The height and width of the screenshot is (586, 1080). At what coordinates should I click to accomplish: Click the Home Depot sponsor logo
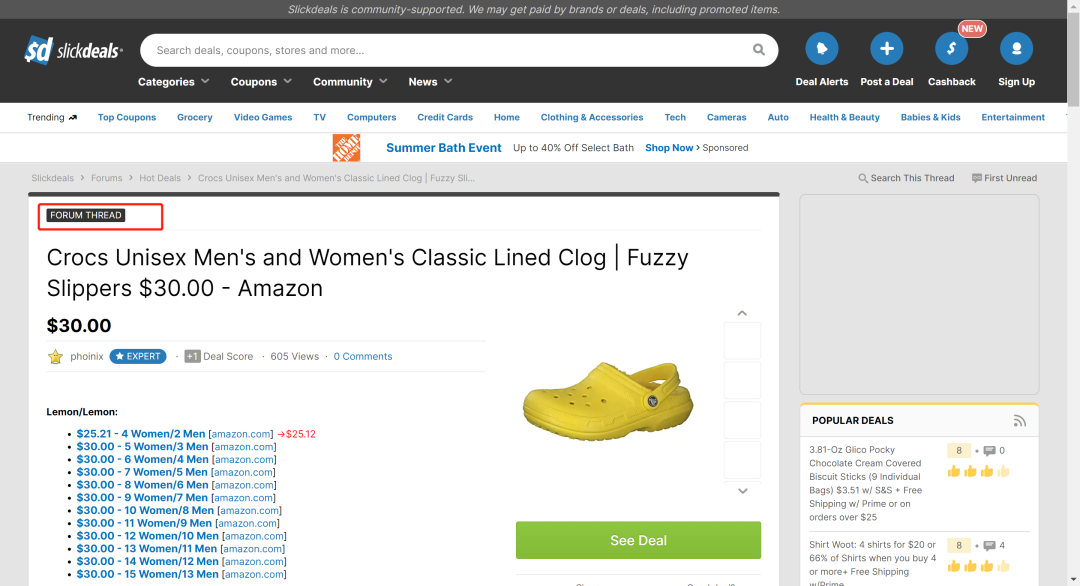[346, 148]
